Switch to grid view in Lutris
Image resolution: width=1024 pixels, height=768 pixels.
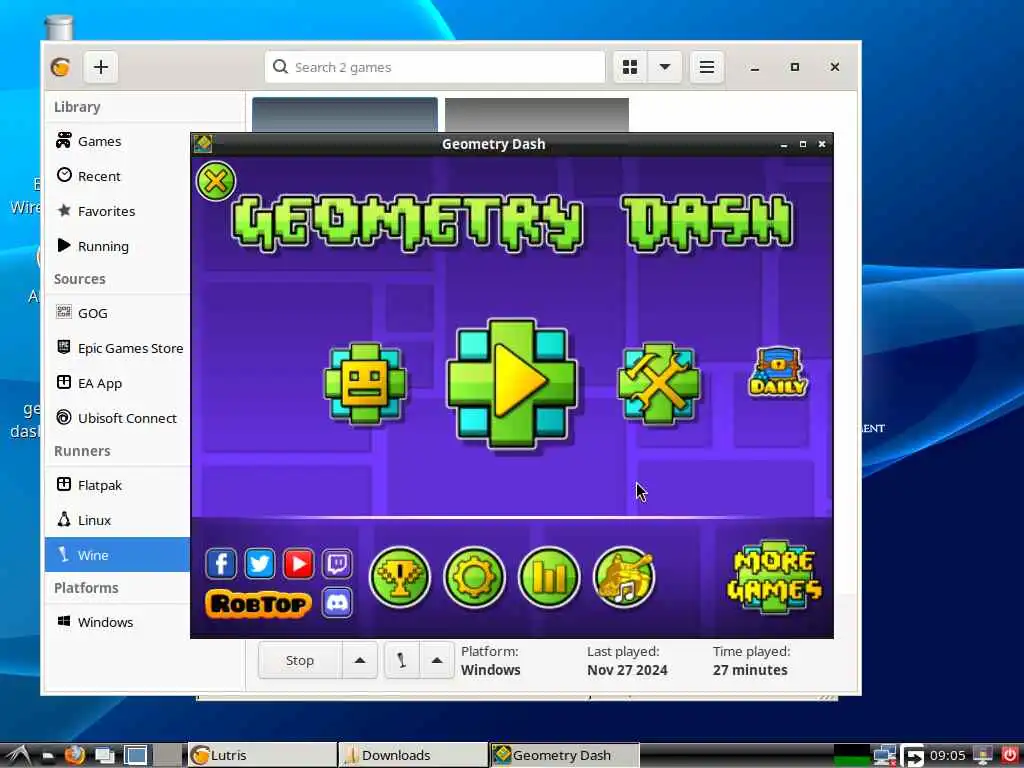coord(630,67)
